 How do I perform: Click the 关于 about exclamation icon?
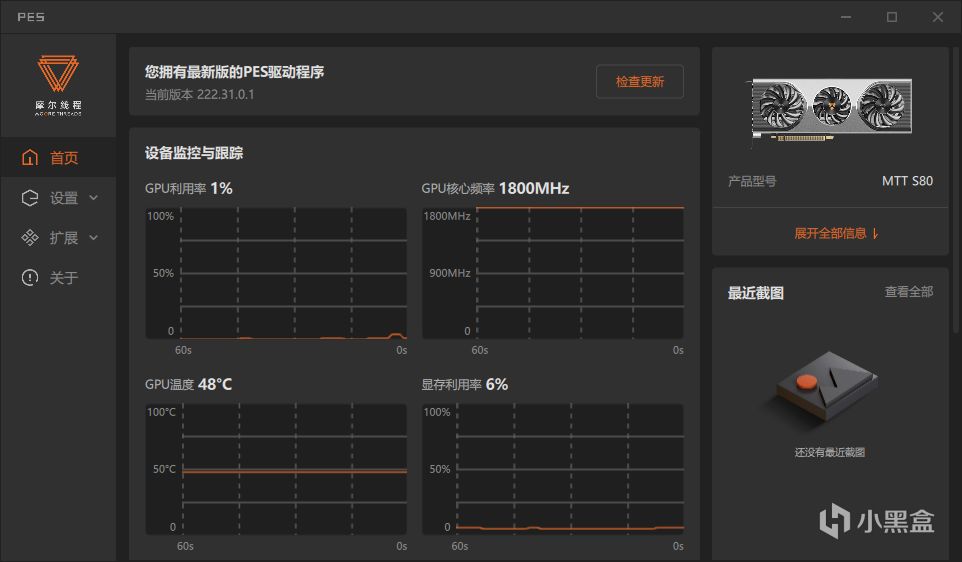[x=29, y=277]
